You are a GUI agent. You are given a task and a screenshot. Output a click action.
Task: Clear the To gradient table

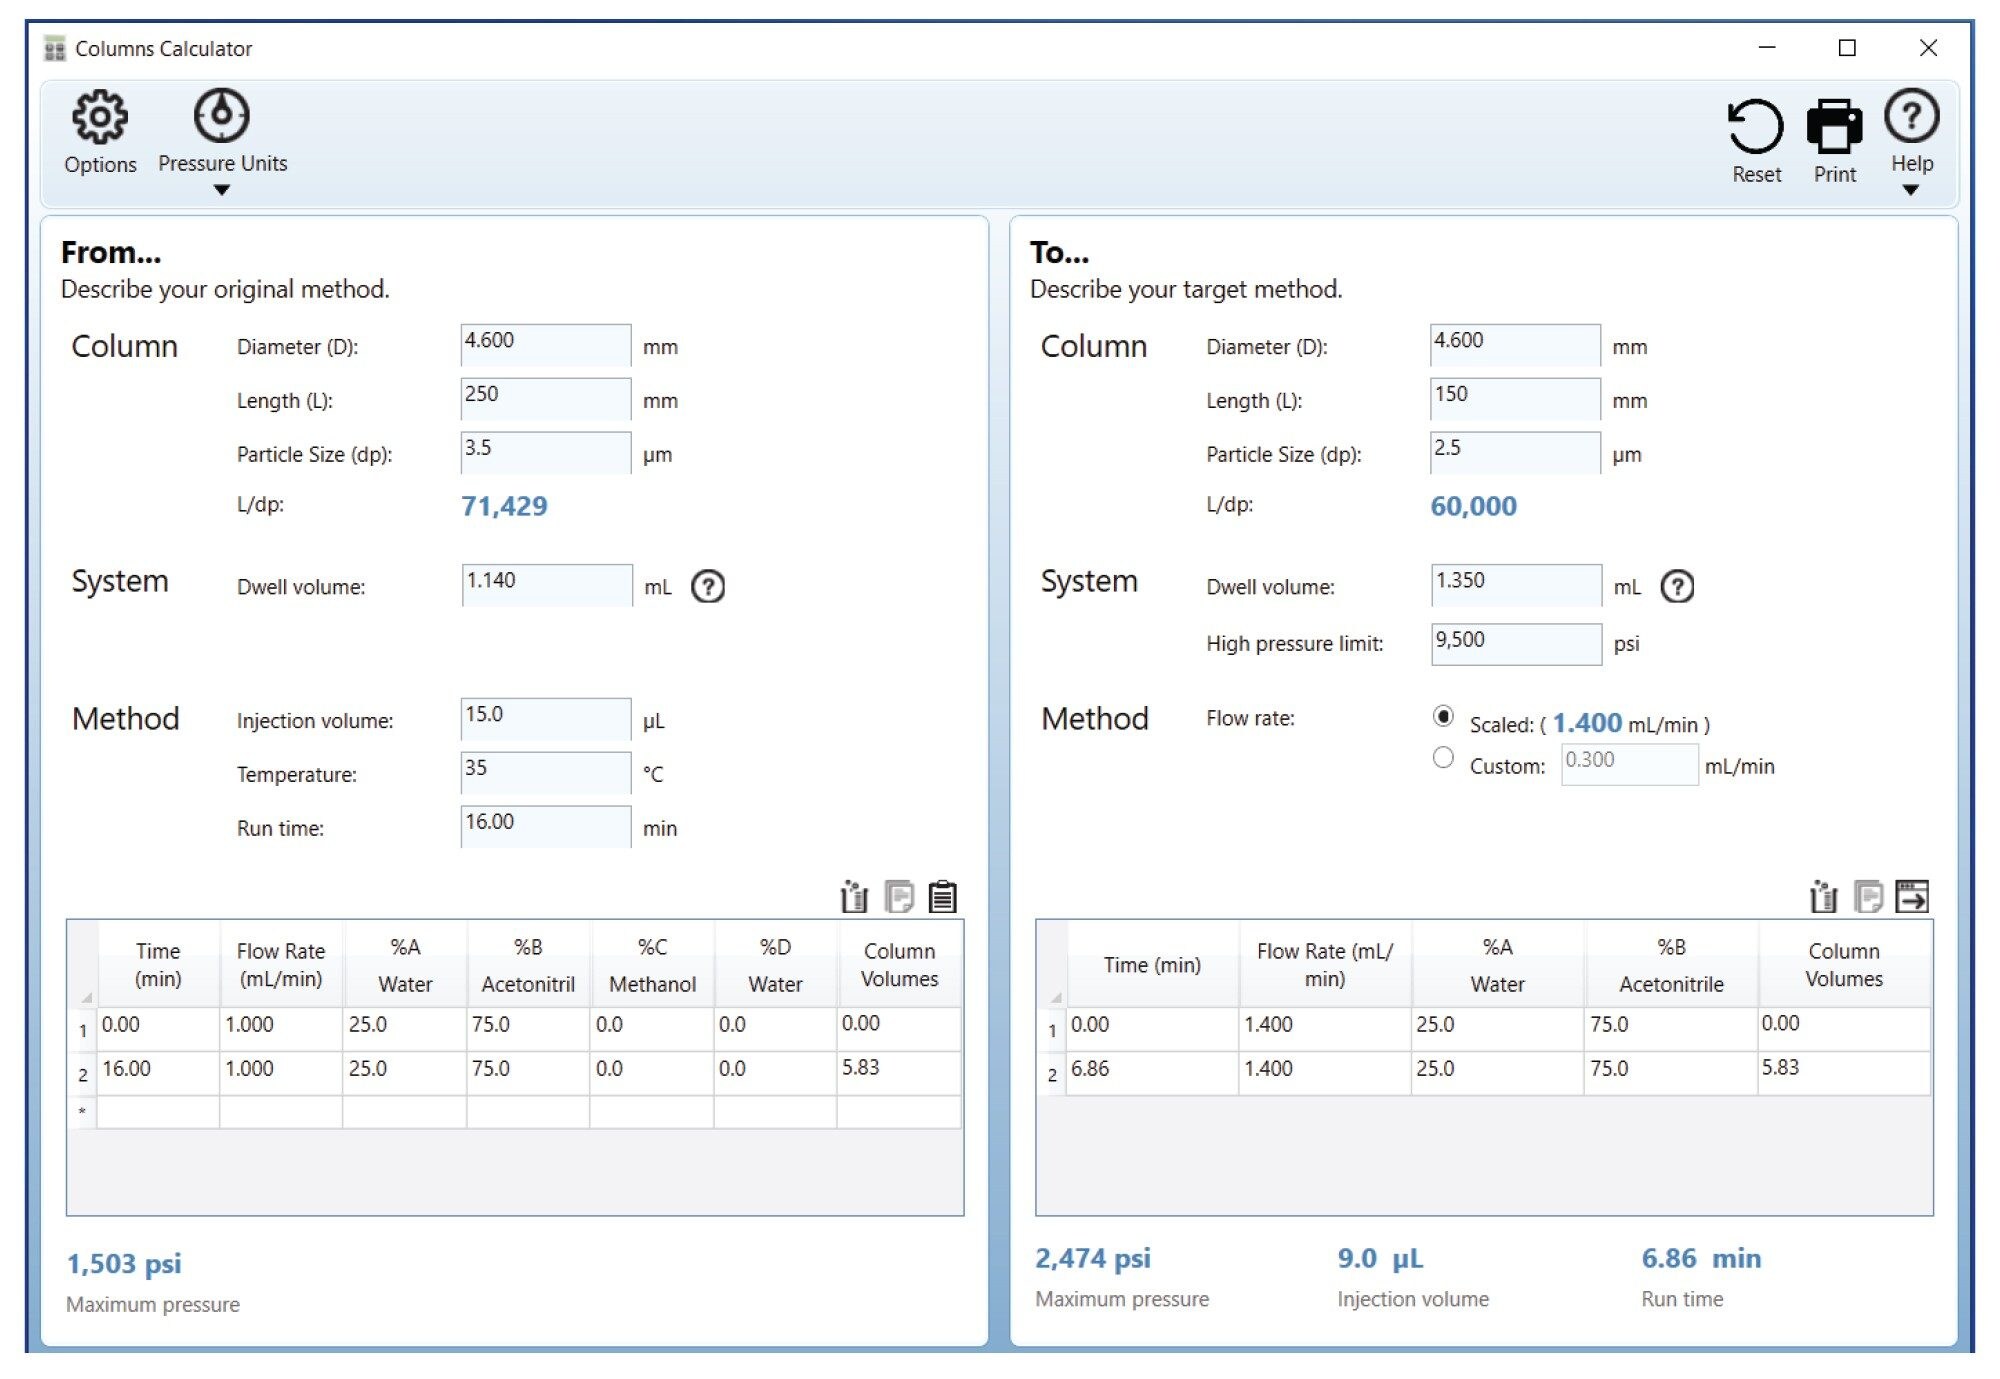tap(1823, 896)
